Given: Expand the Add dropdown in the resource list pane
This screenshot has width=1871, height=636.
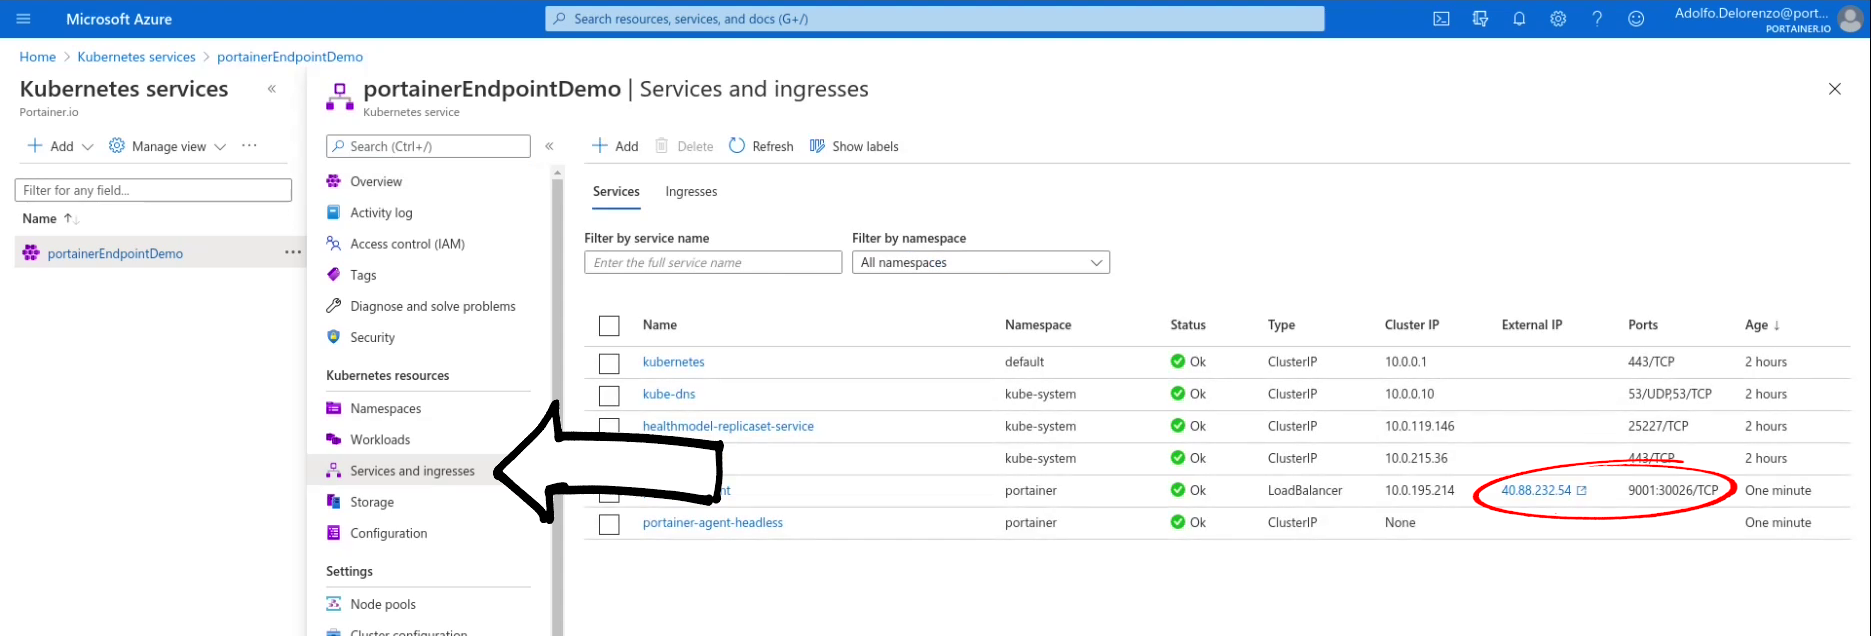Looking at the screenshot, I should 60,146.
